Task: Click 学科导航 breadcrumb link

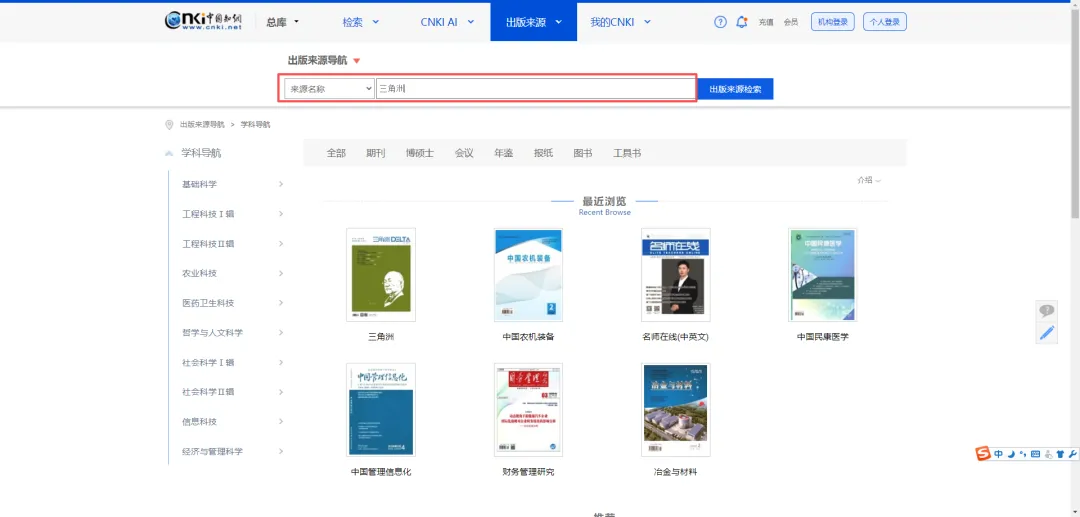Action: [x=256, y=125]
